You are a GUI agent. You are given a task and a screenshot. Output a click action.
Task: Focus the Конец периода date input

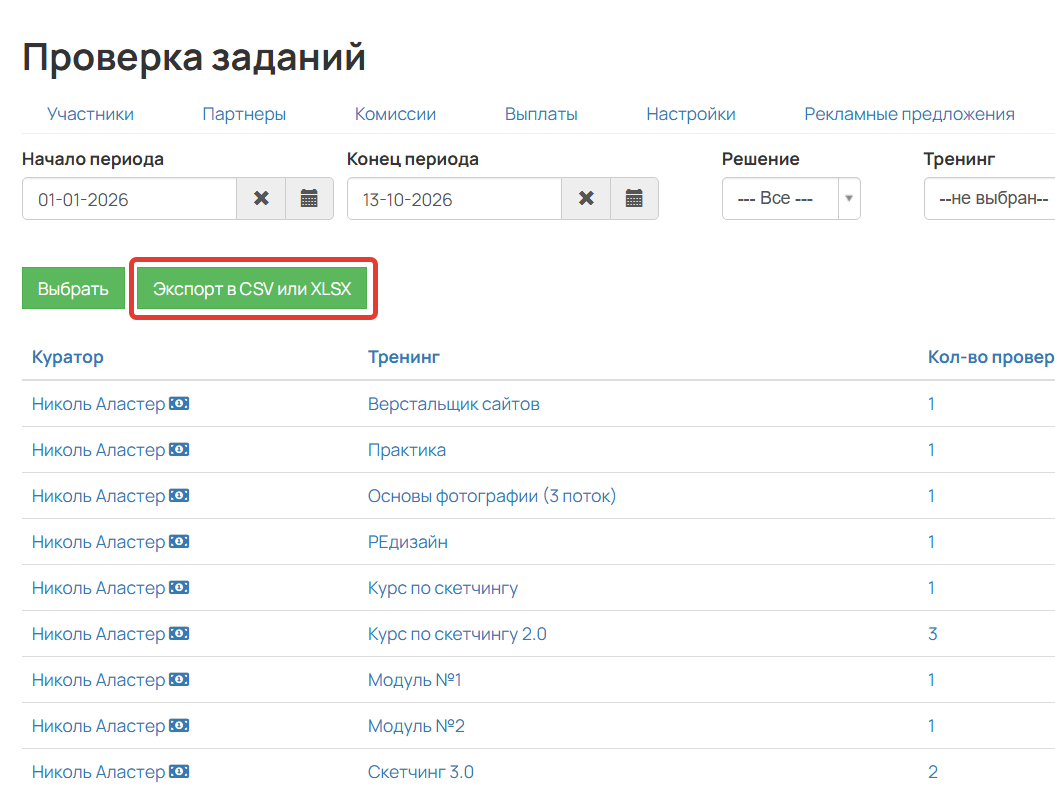(x=454, y=199)
